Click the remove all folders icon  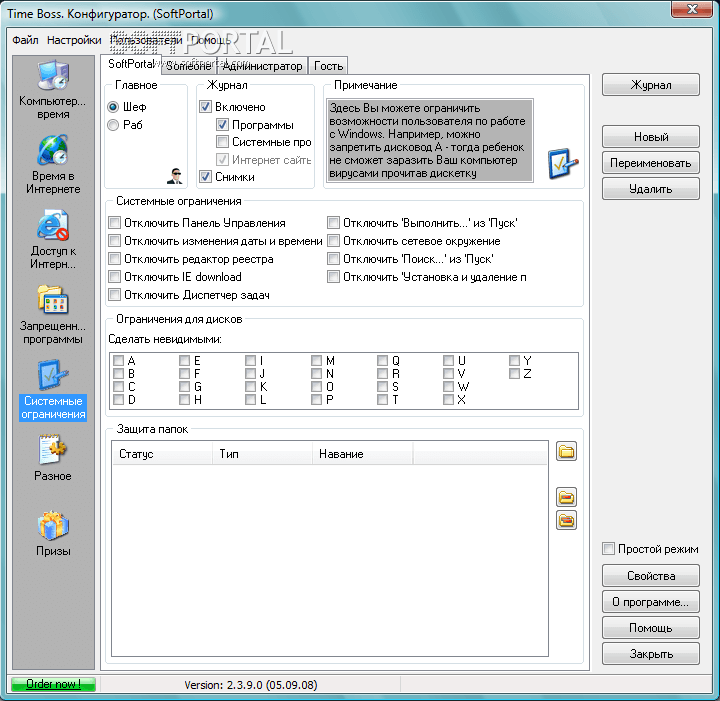pyautogui.click(x=566, y=520)
